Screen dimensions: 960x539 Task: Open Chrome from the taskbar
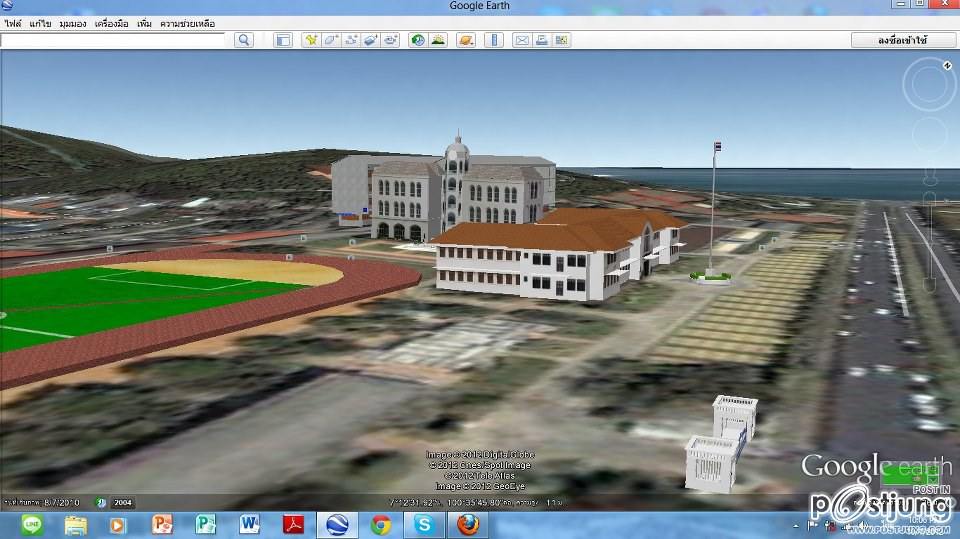pos(381,525)
